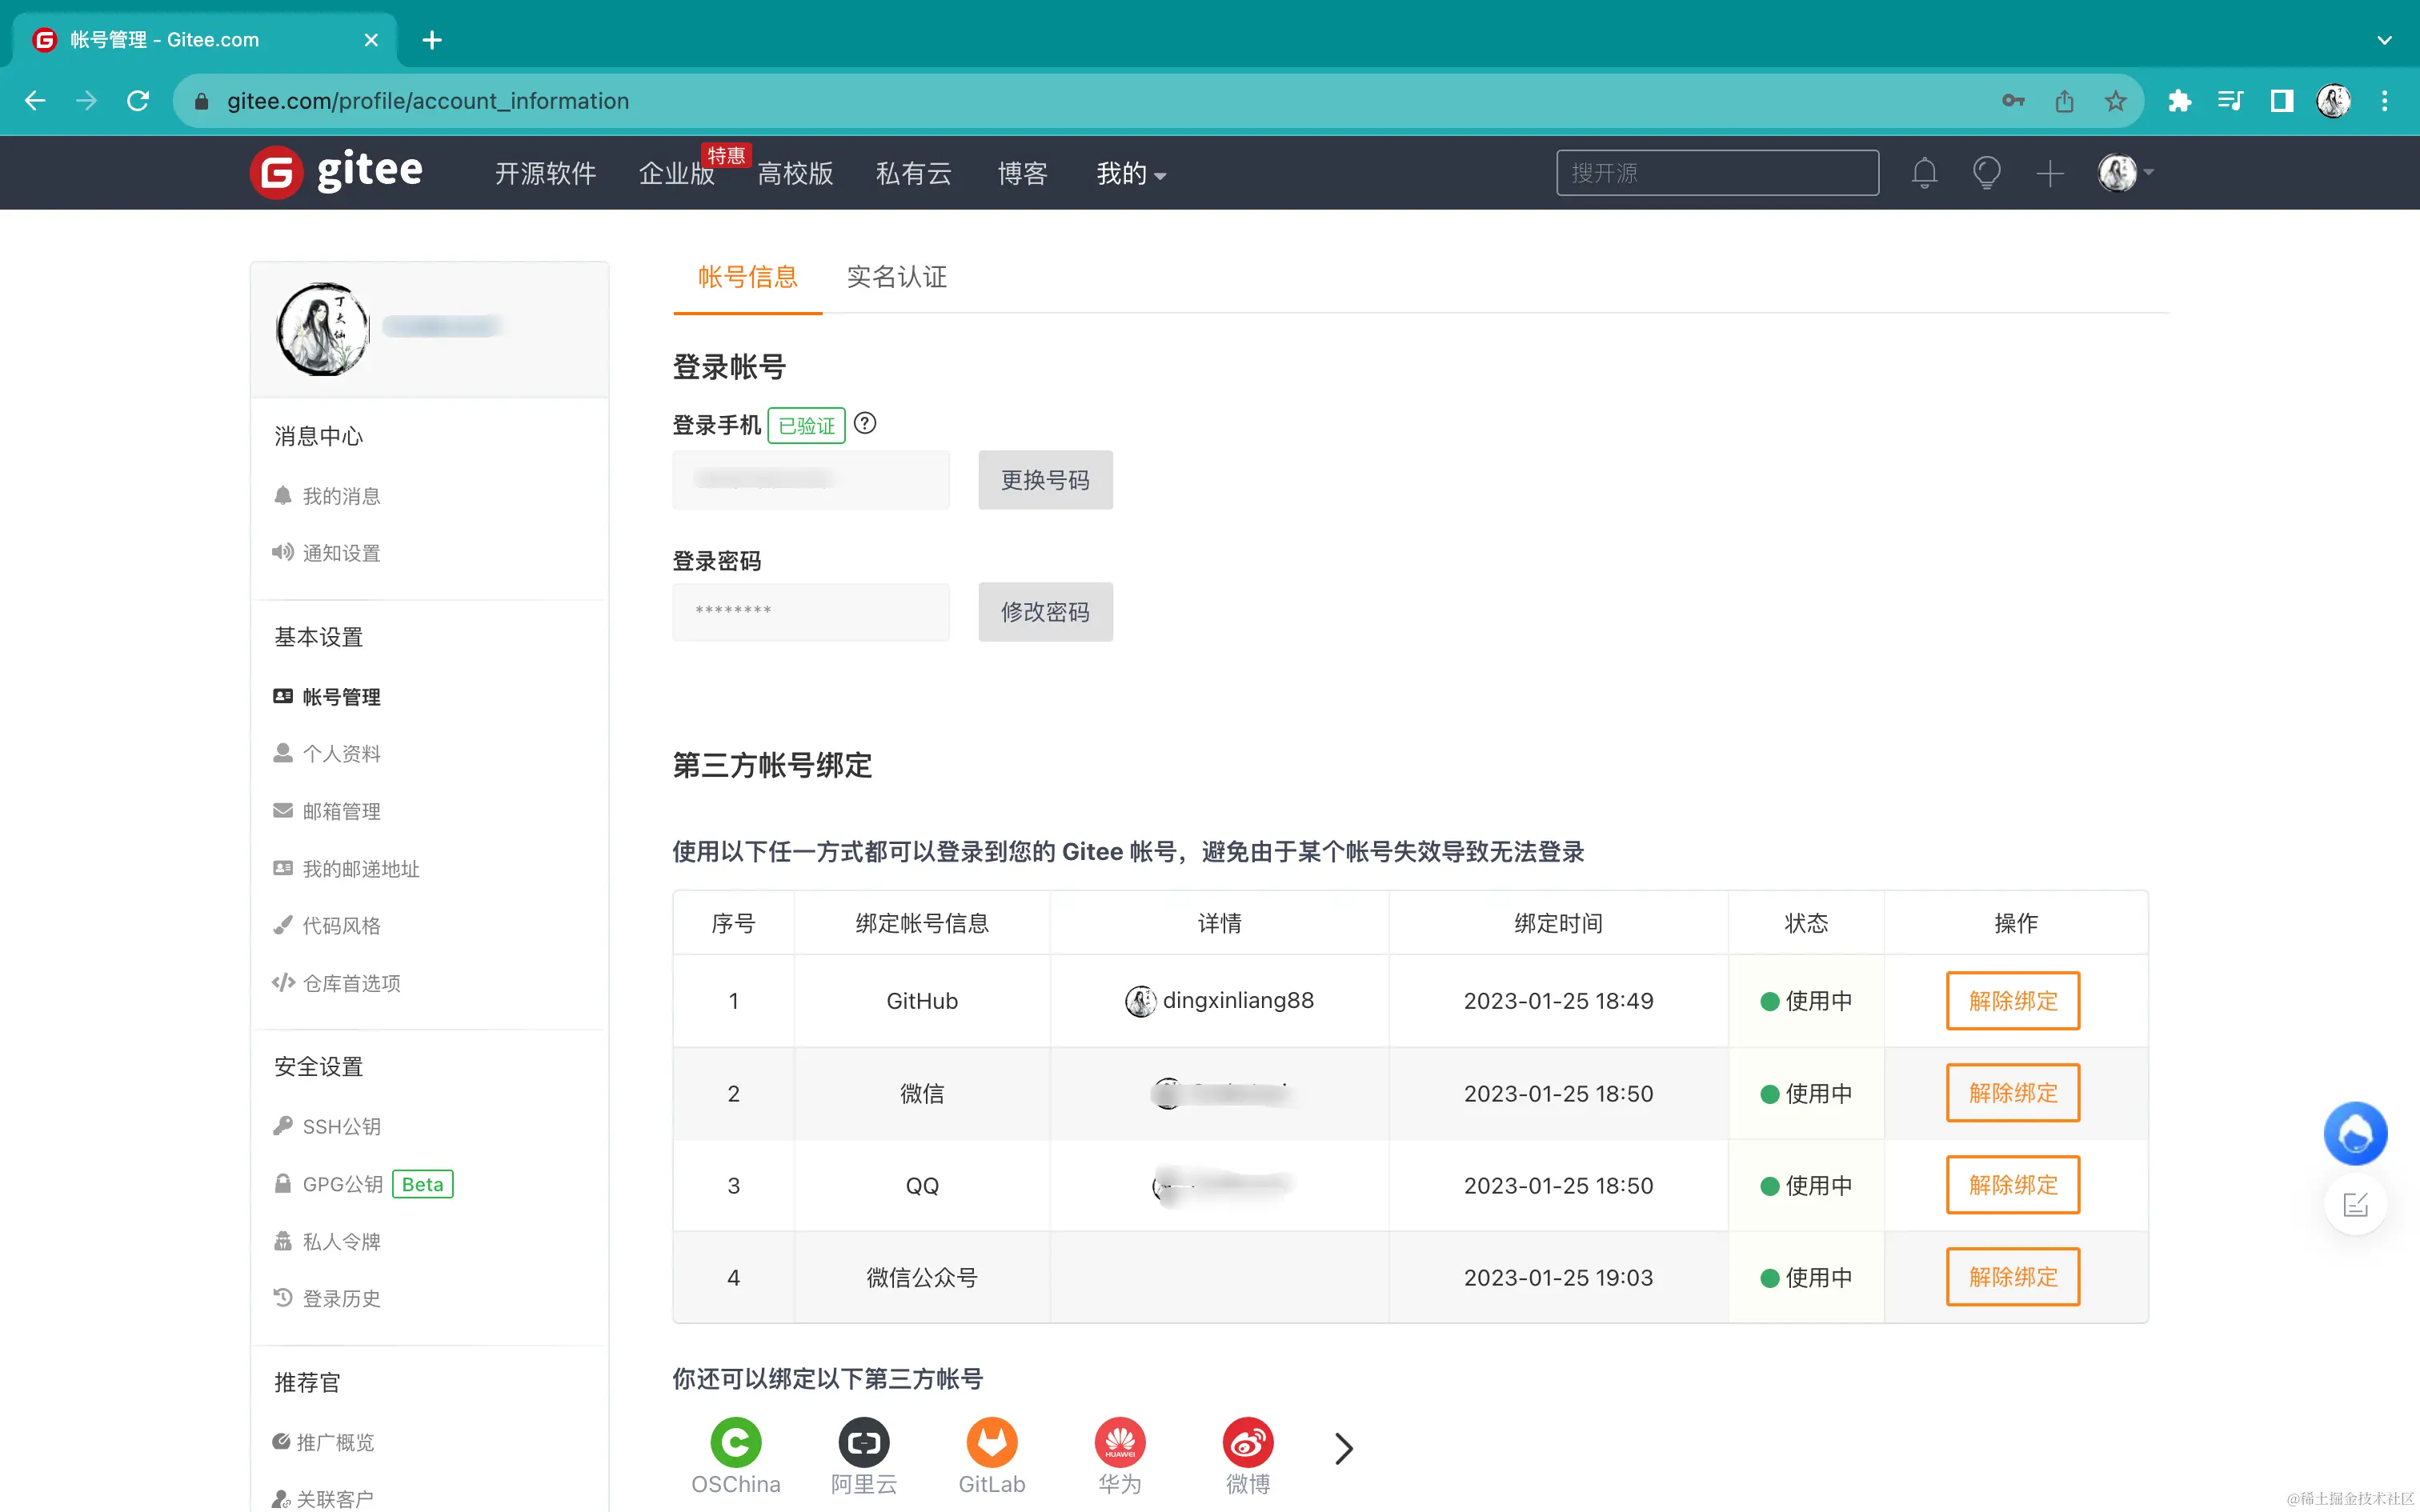The width and height of the screenshot is (2420, 1512).
Task: Show more third-party accounts with right chevron
Action: point(1343,1448)
